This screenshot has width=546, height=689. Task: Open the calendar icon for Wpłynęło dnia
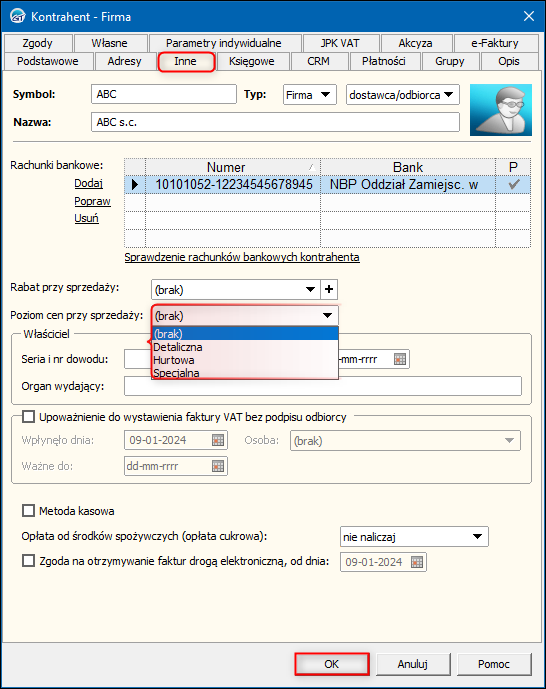tap(218, 440)
